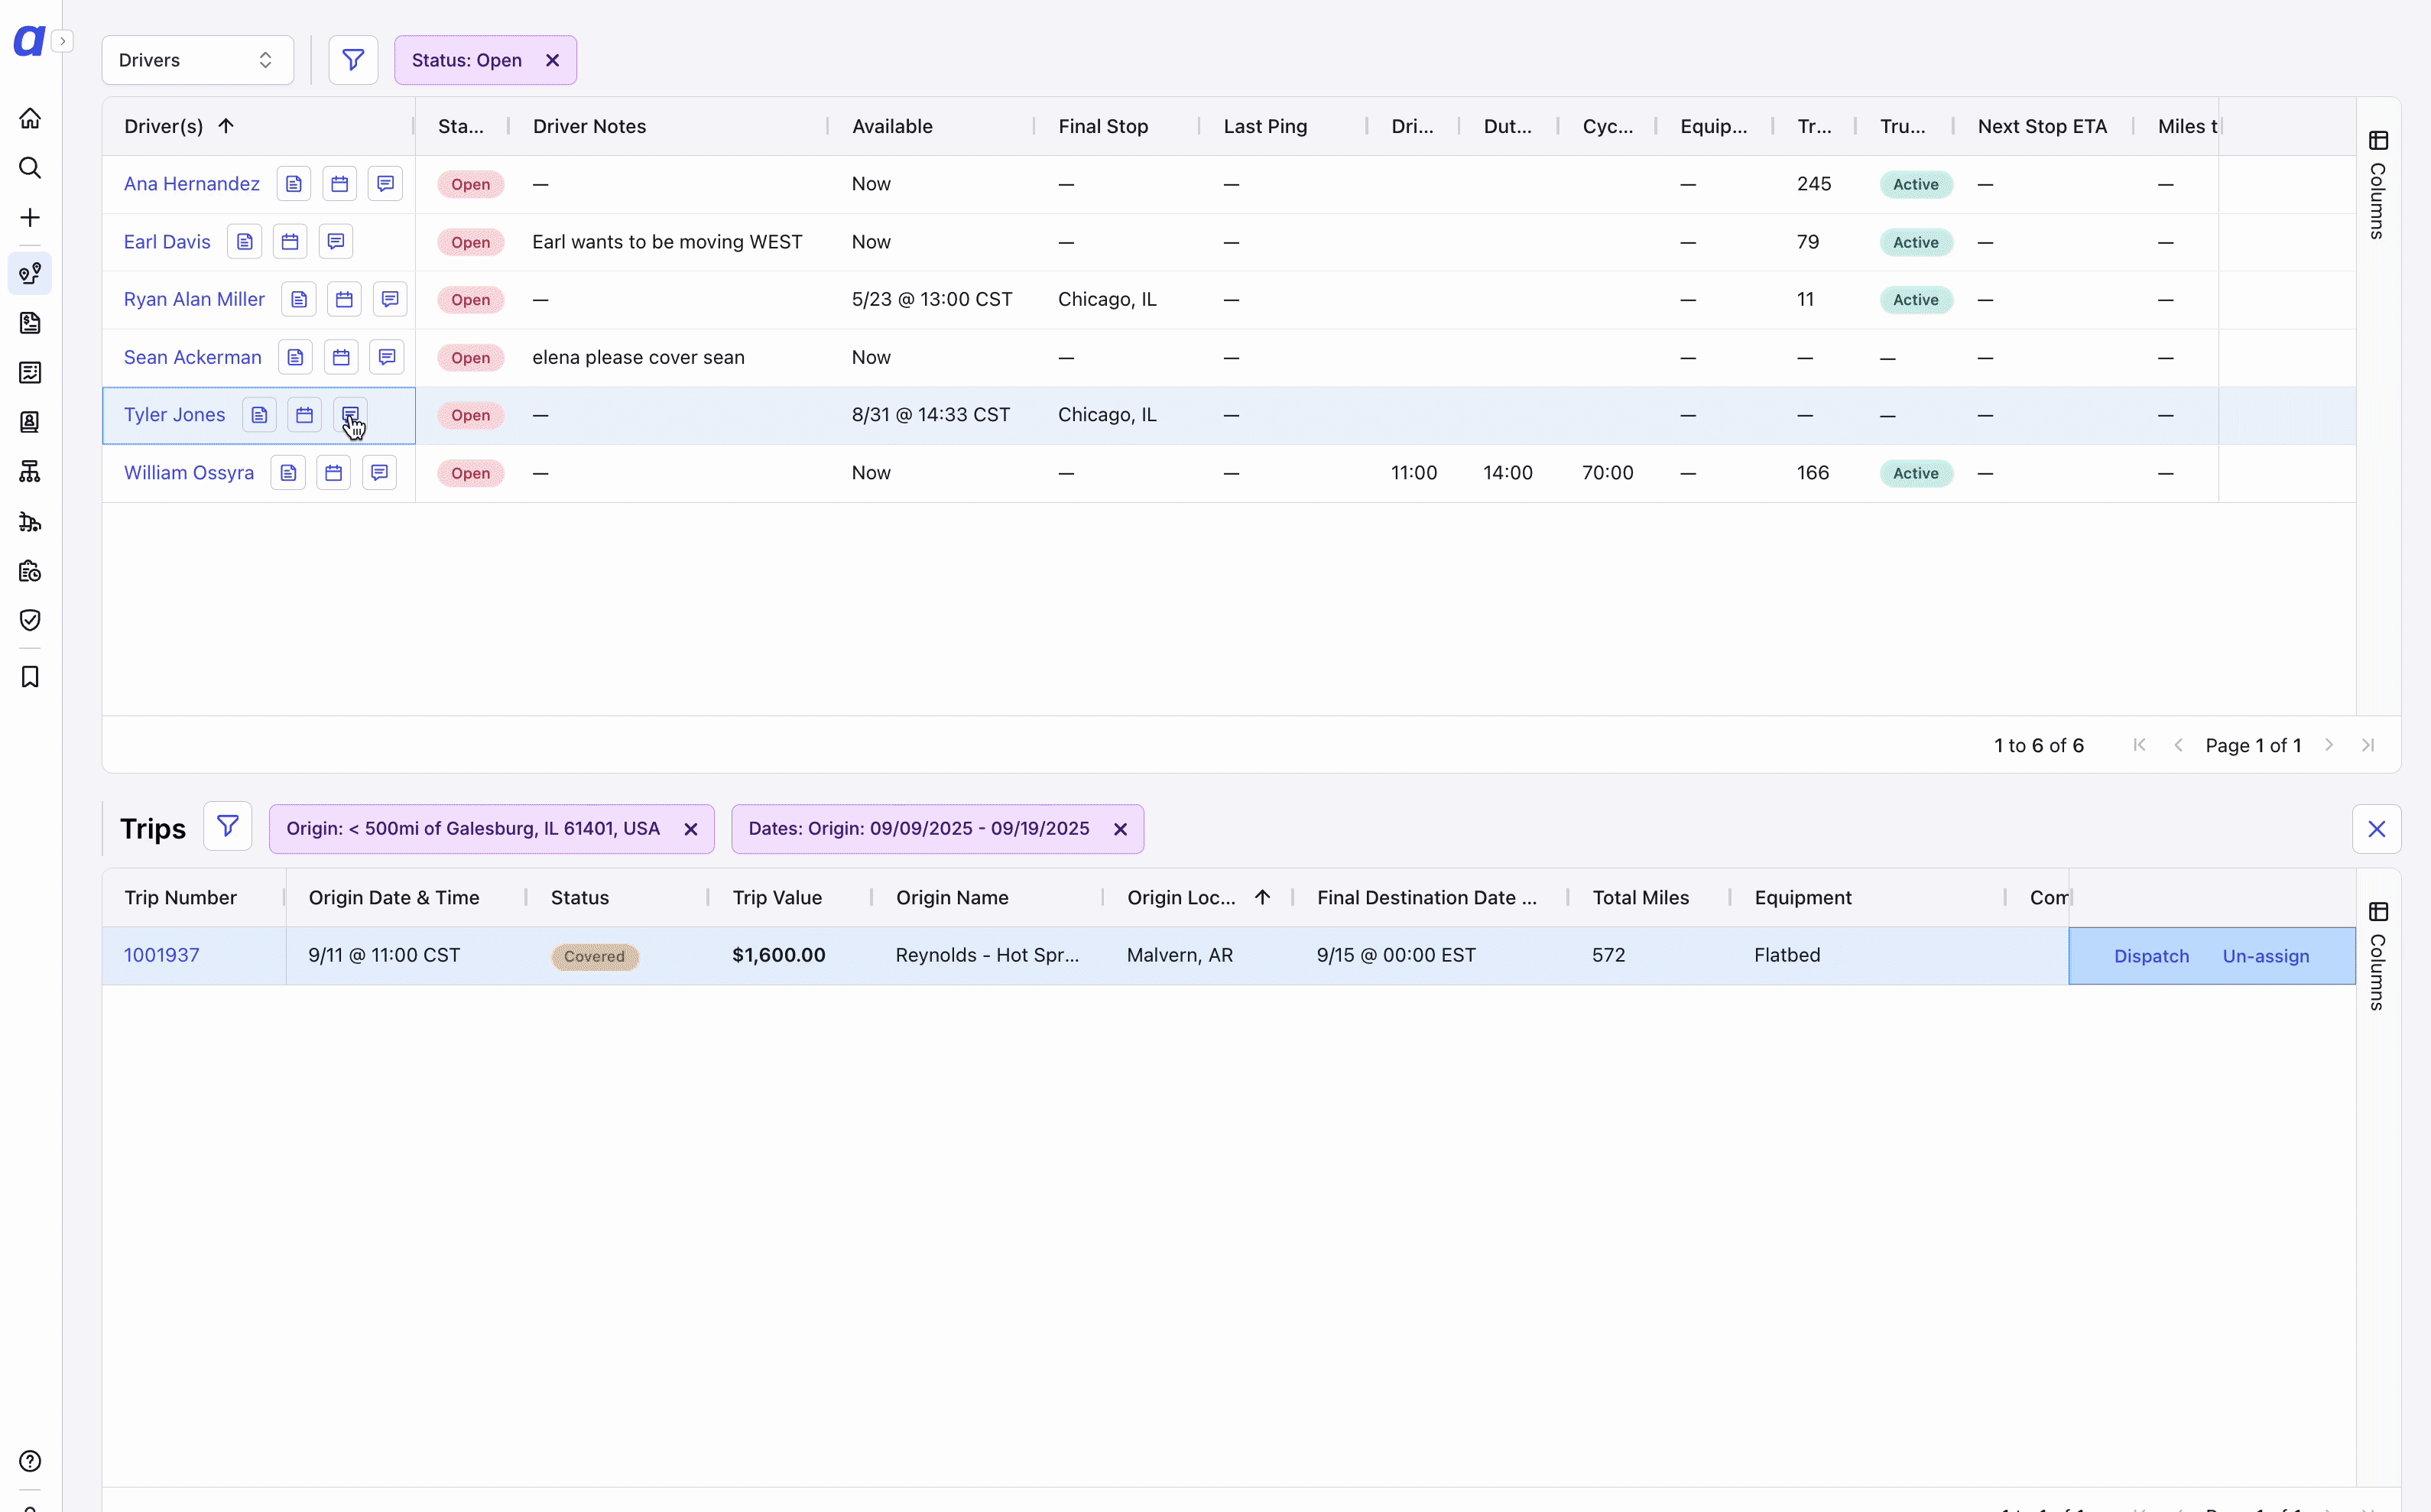Screen dimensions: 2431x1512
Task: Sort by Driver Notes column header
Action: [x=589, y=126]
